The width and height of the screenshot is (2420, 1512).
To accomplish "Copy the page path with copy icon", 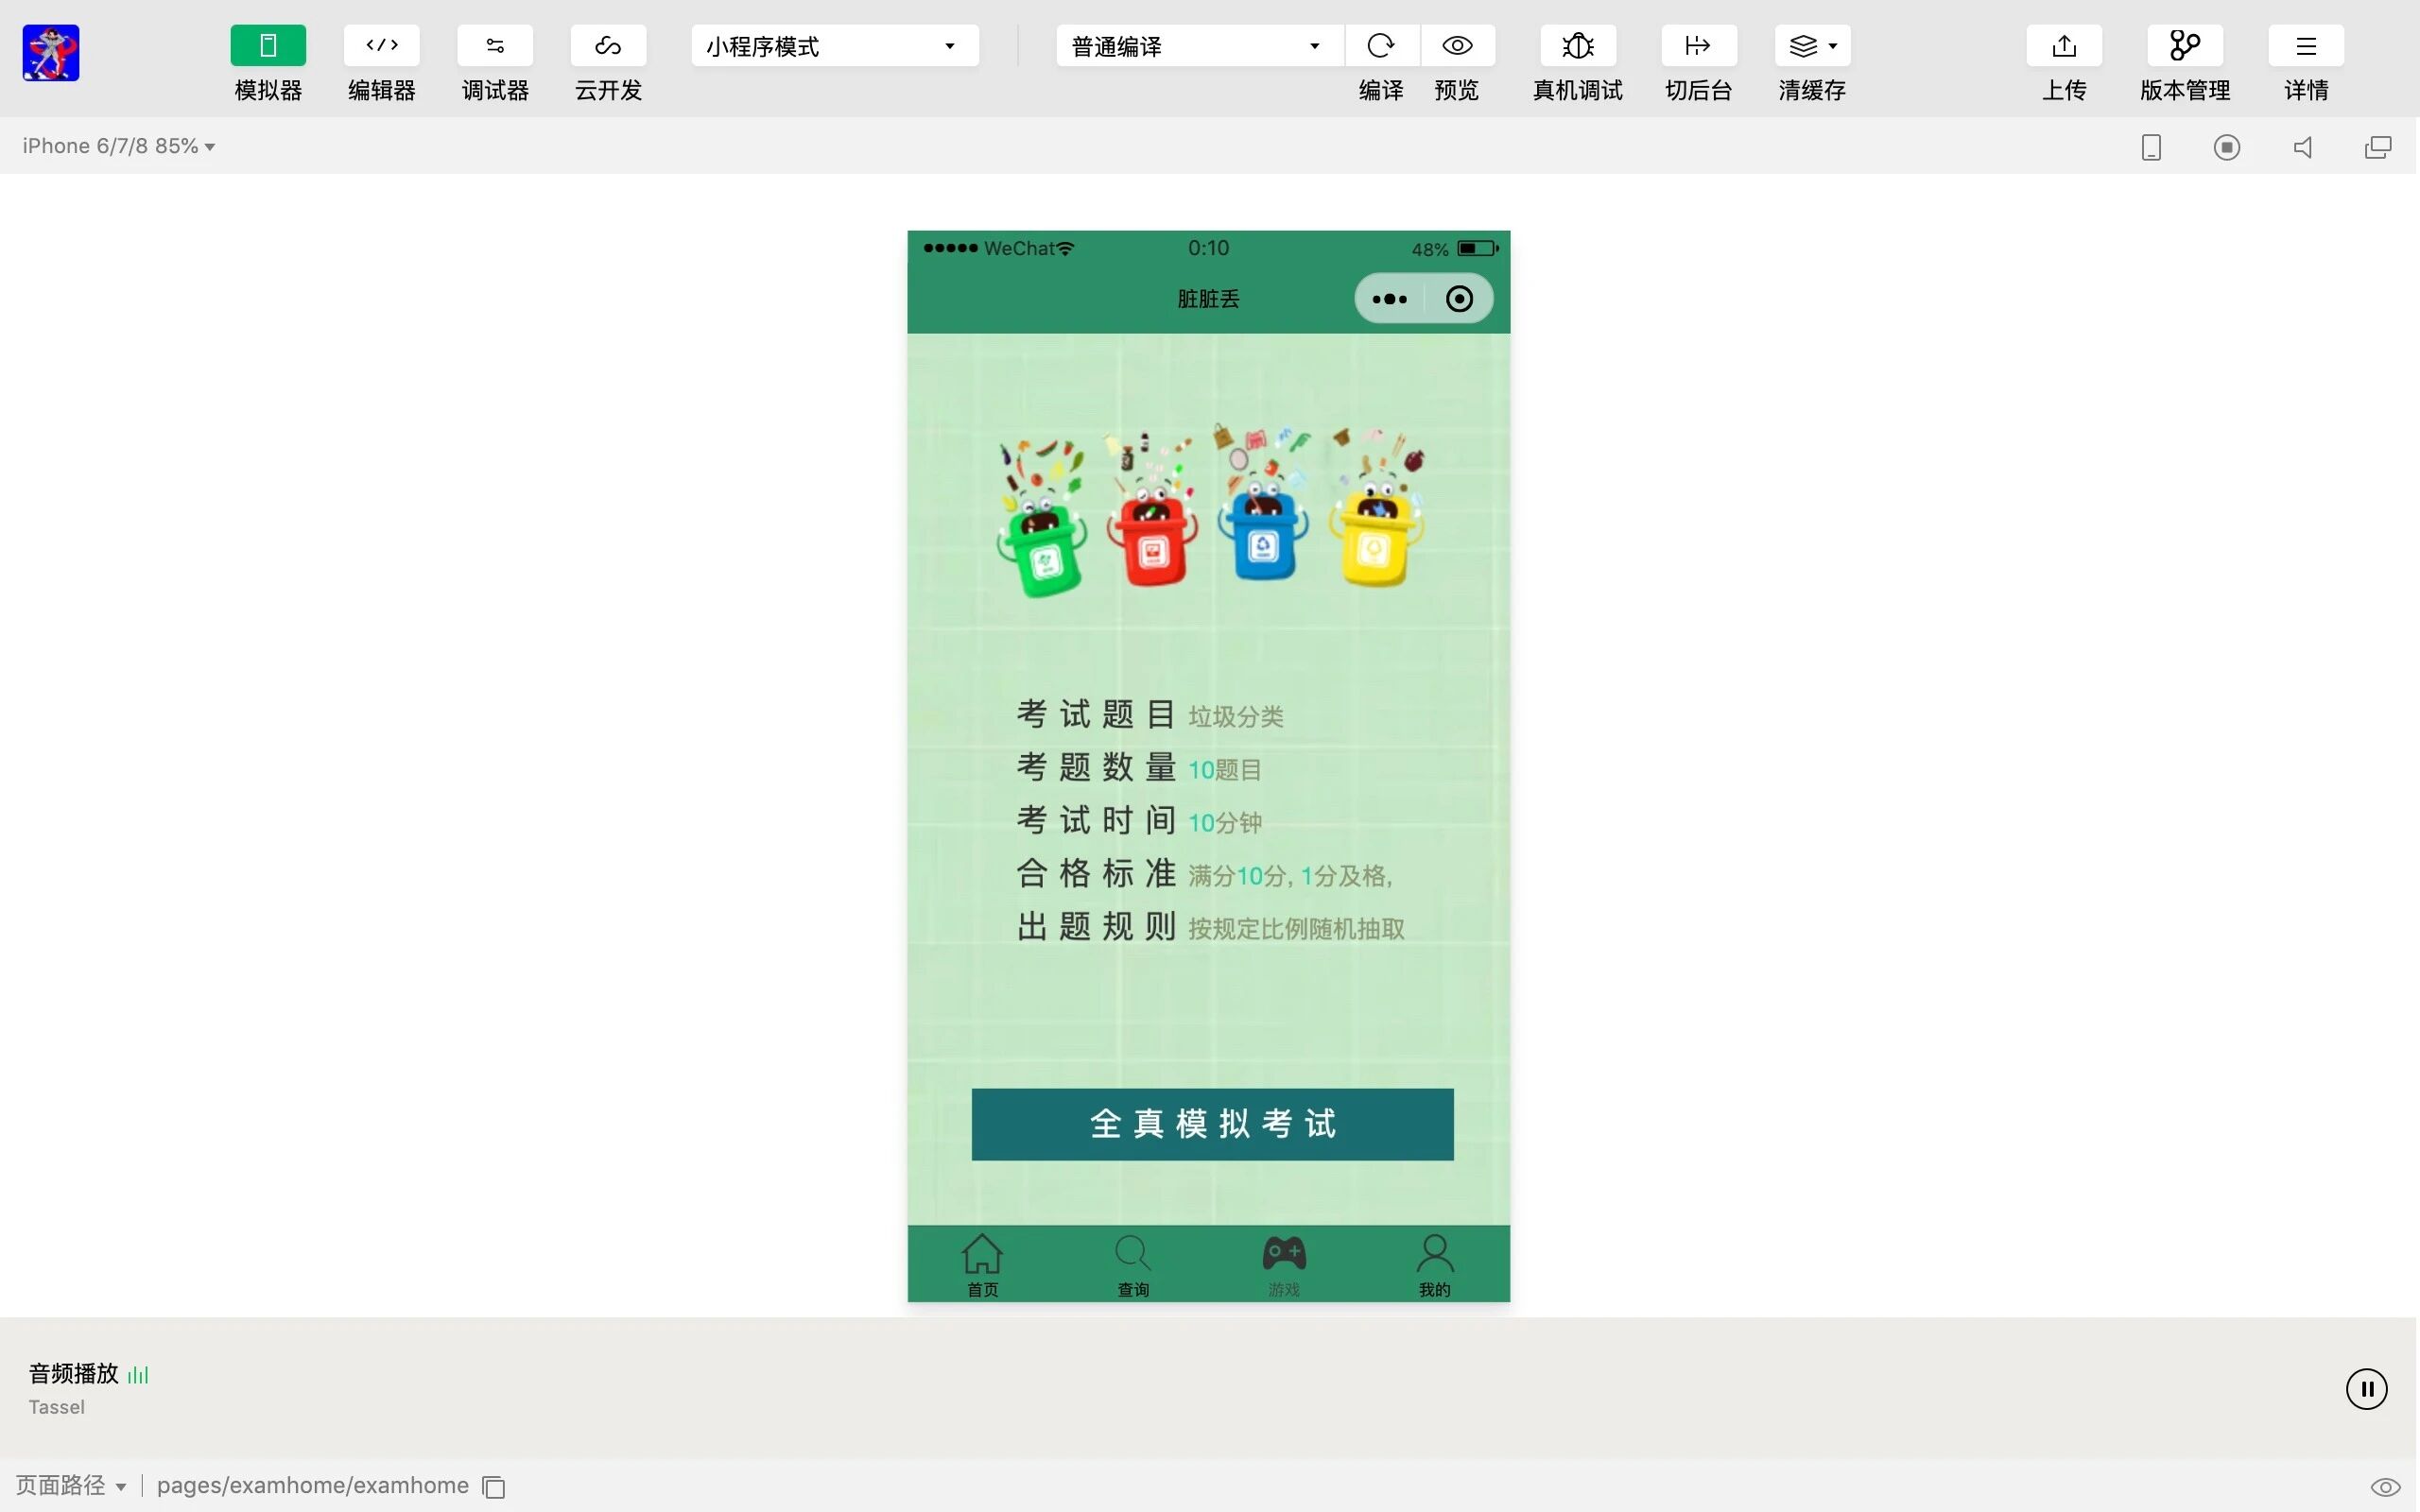I will point(494,1487).
